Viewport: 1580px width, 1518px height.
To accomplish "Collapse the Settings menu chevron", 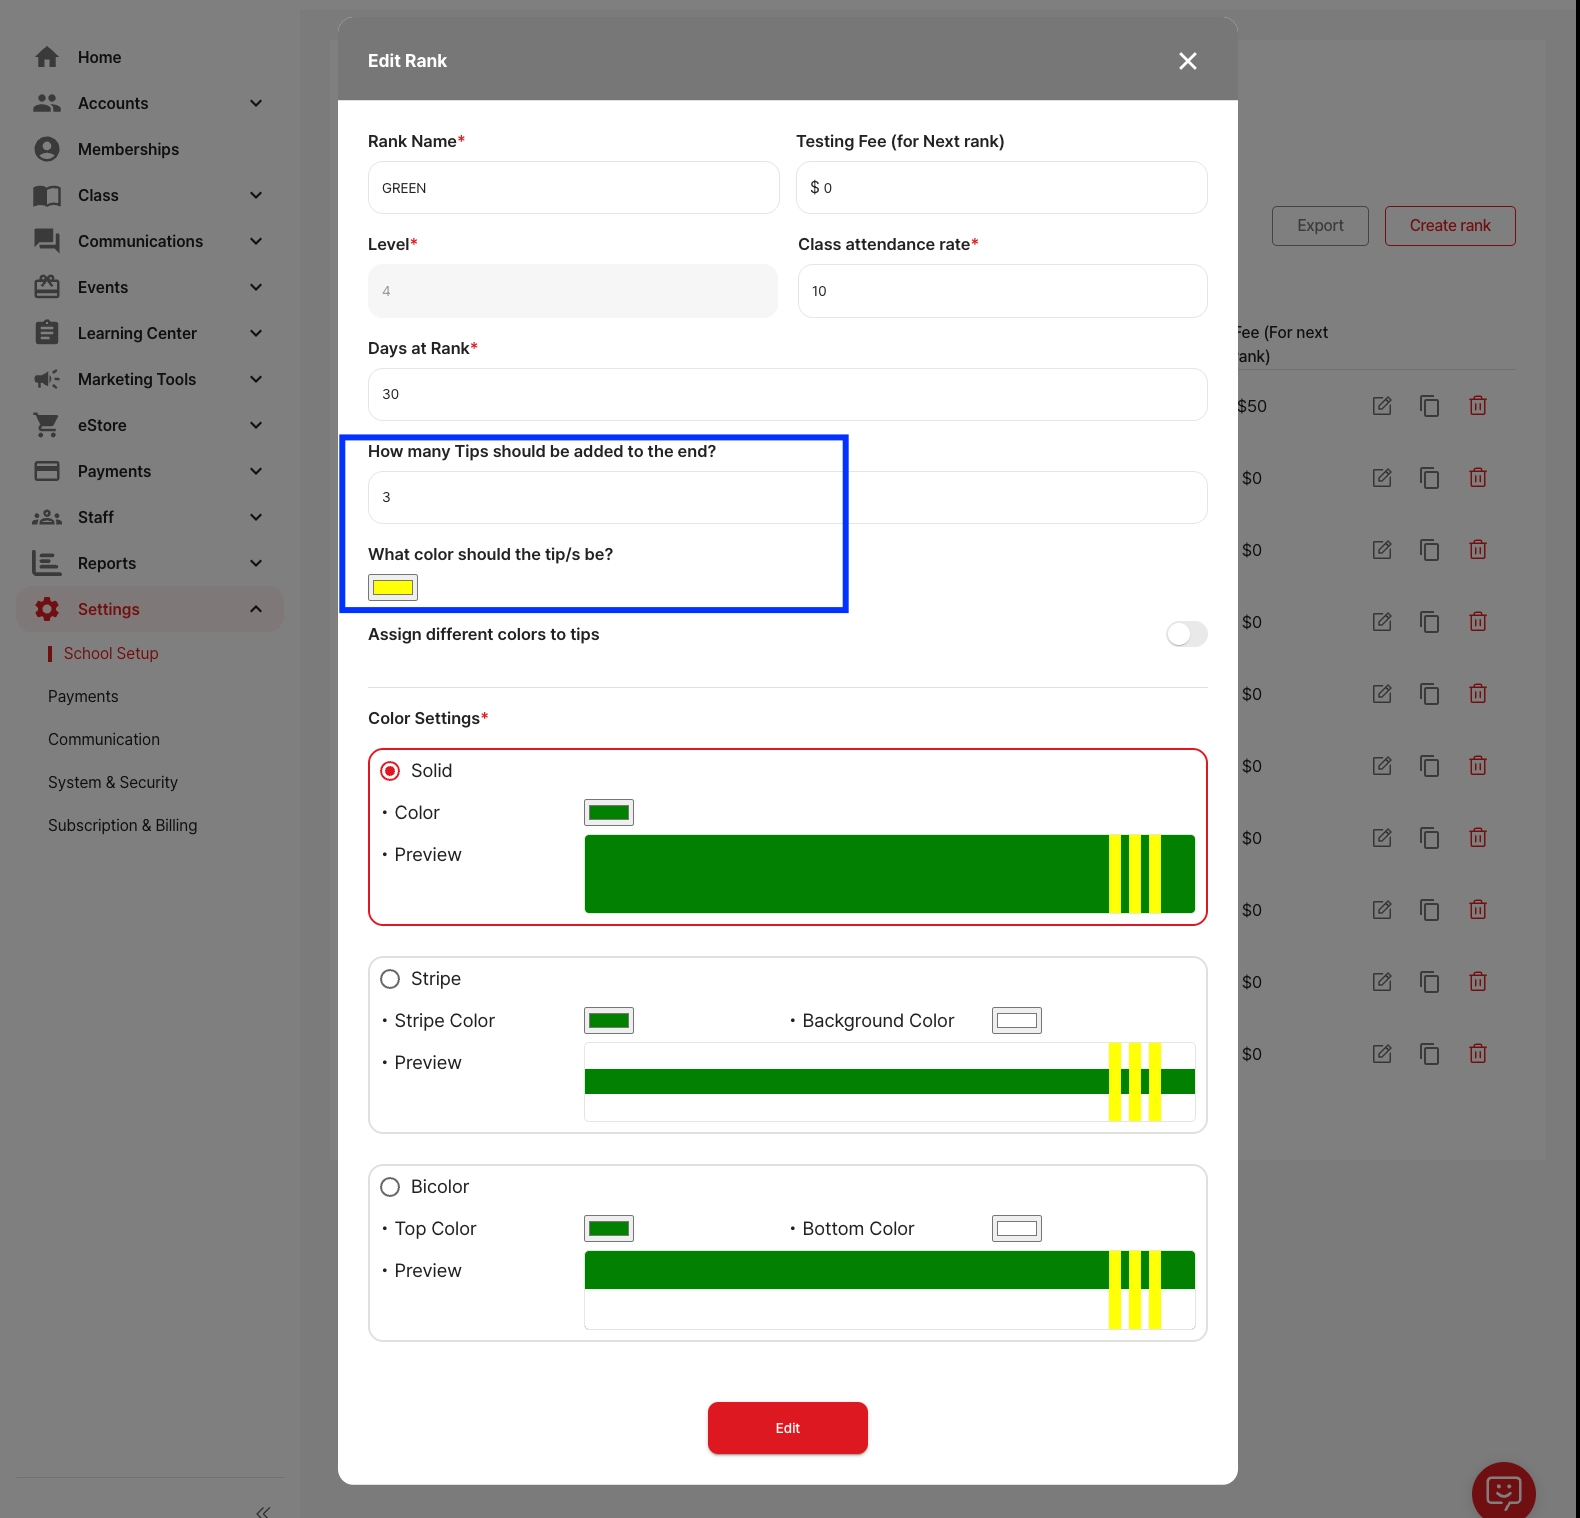I will click(256, 609).
